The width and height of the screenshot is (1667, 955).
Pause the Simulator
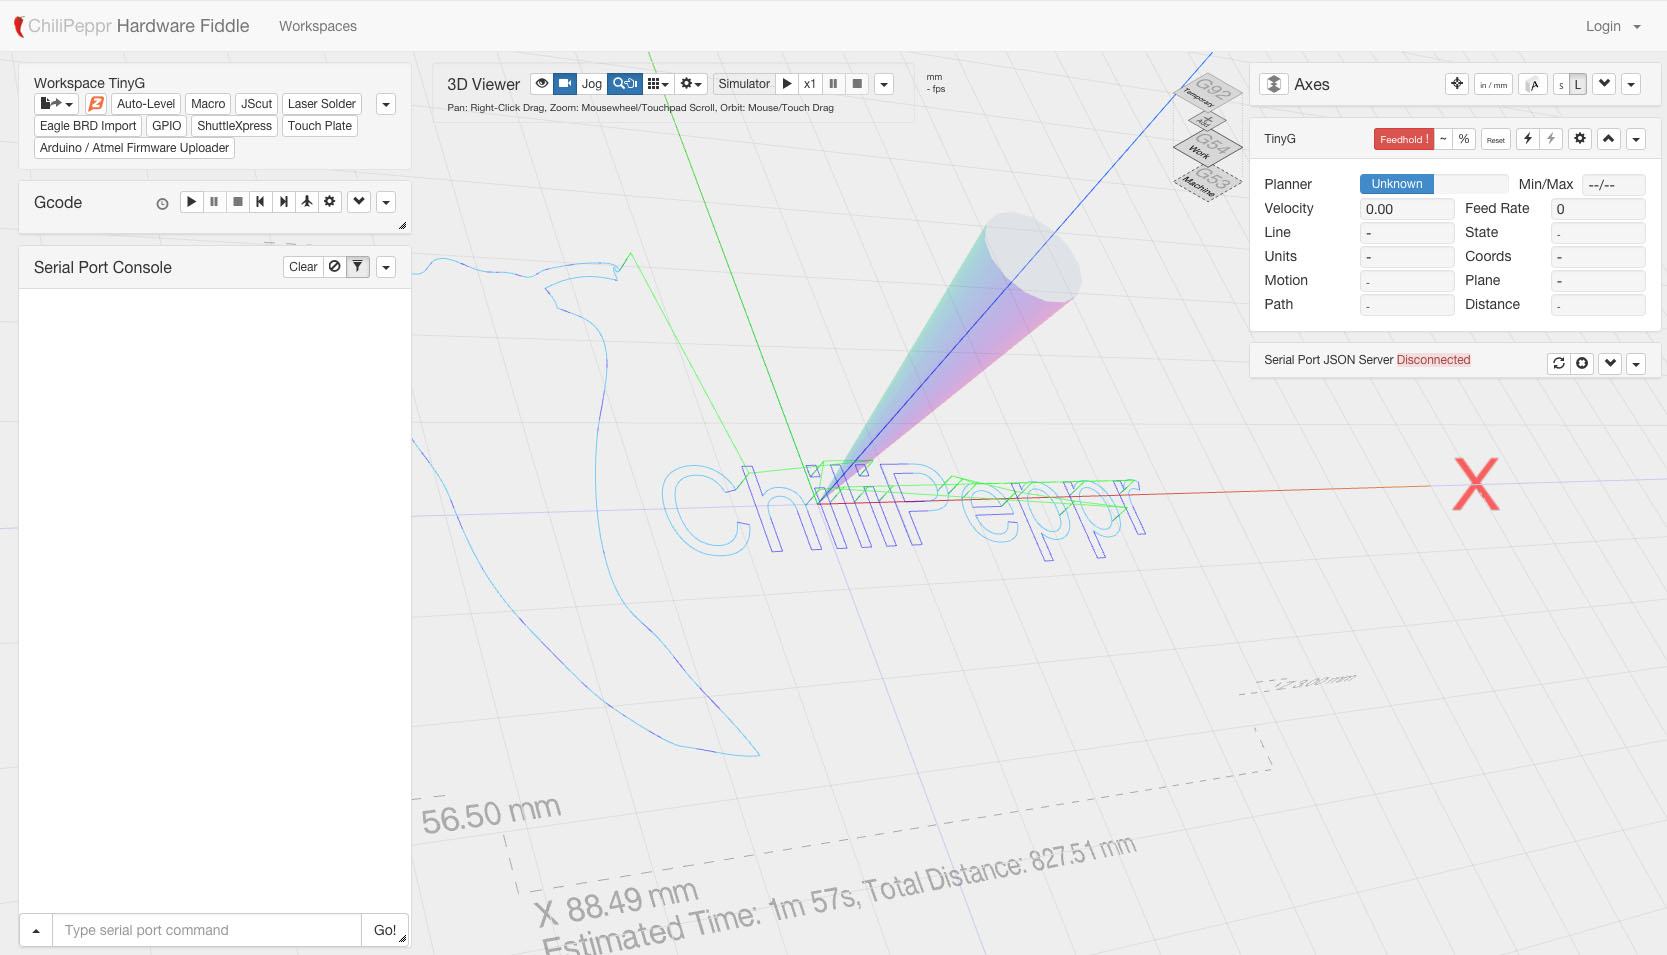(x=833, y=84)
